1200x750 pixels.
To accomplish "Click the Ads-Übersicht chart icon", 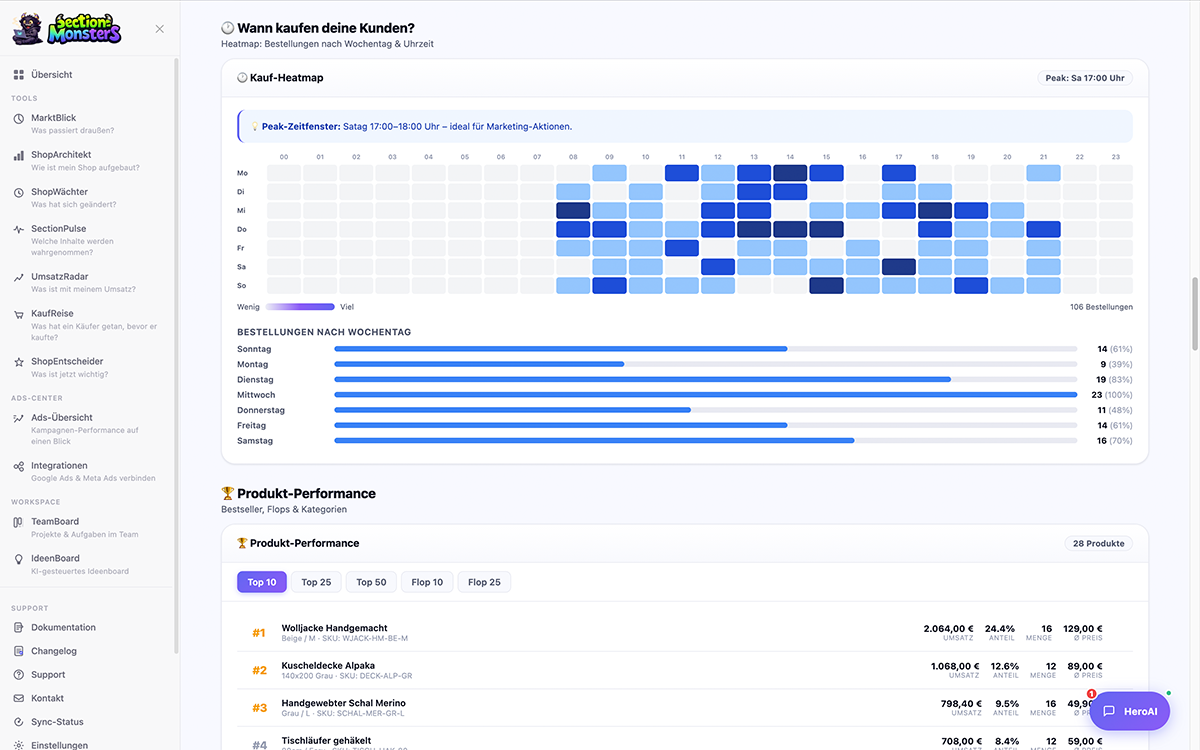I will (19, 418).
